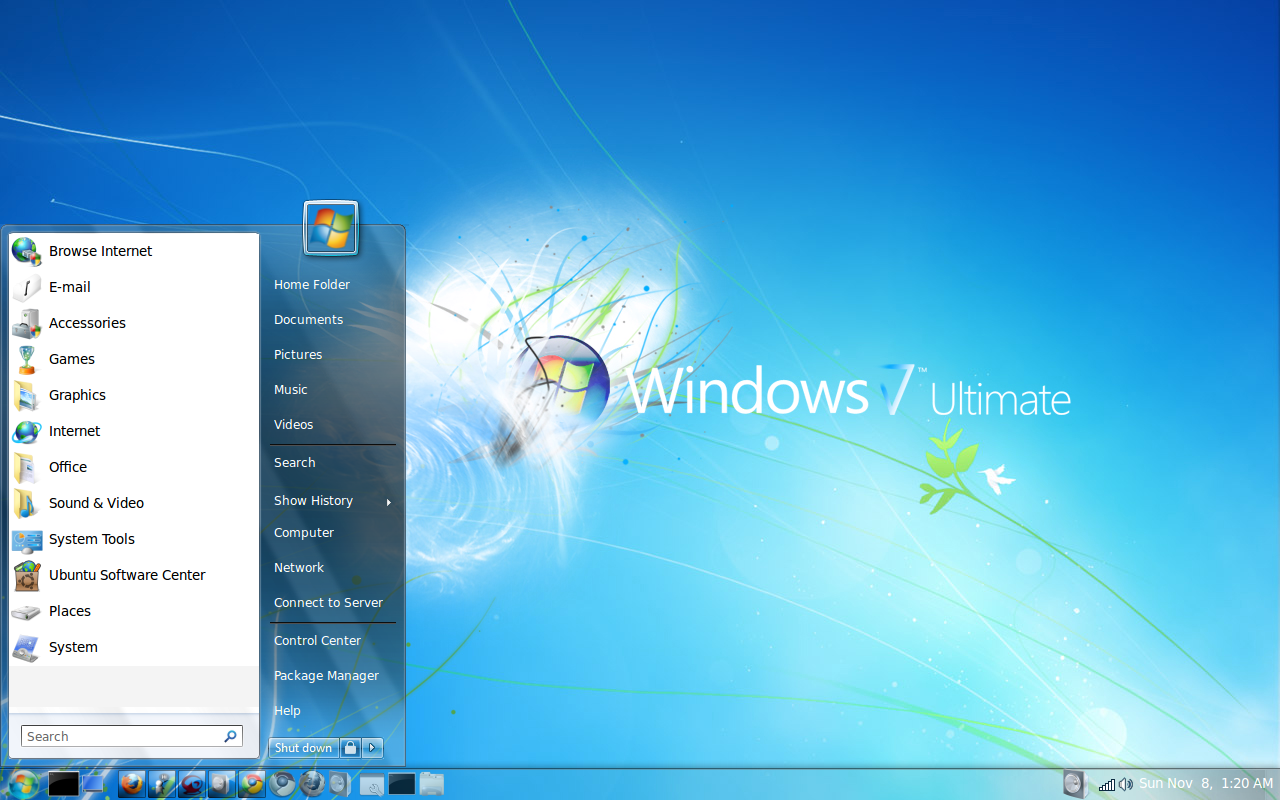Viewport: 1280px width, 800px height.
Task: Open Google Chrome from the taskbar
Action: pos(251,784)
